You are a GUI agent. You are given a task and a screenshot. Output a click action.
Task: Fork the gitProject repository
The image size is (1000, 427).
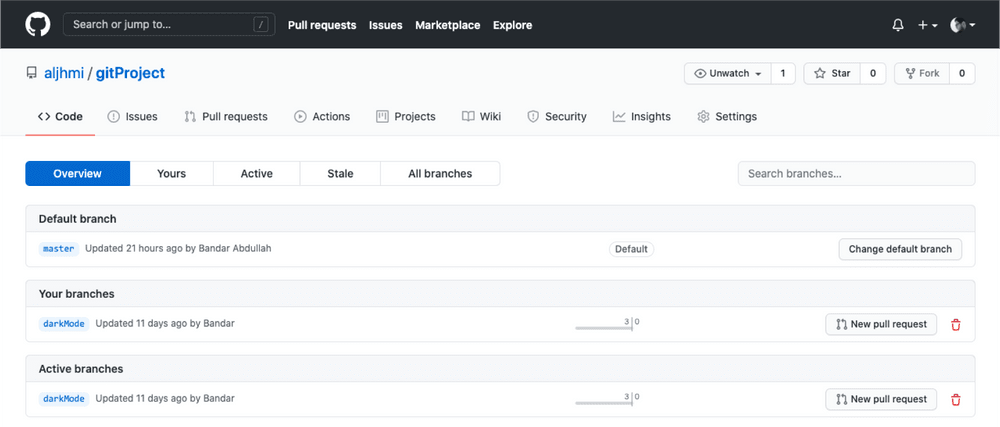tap(922, 73)
